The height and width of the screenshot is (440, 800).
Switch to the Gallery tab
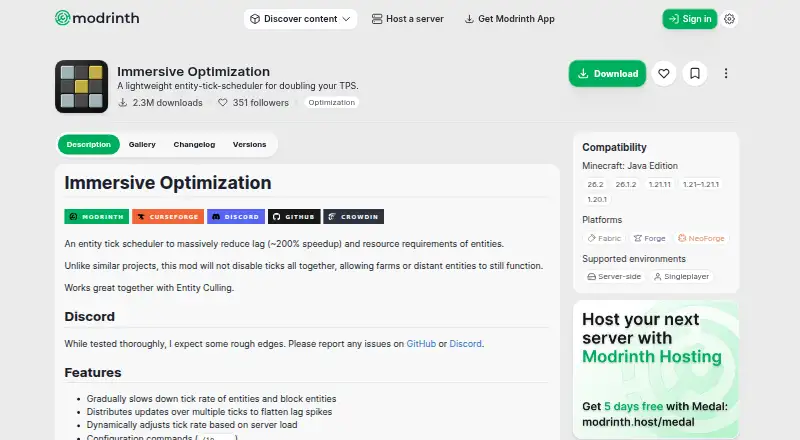pyautogui.click(x=142, y=144)
